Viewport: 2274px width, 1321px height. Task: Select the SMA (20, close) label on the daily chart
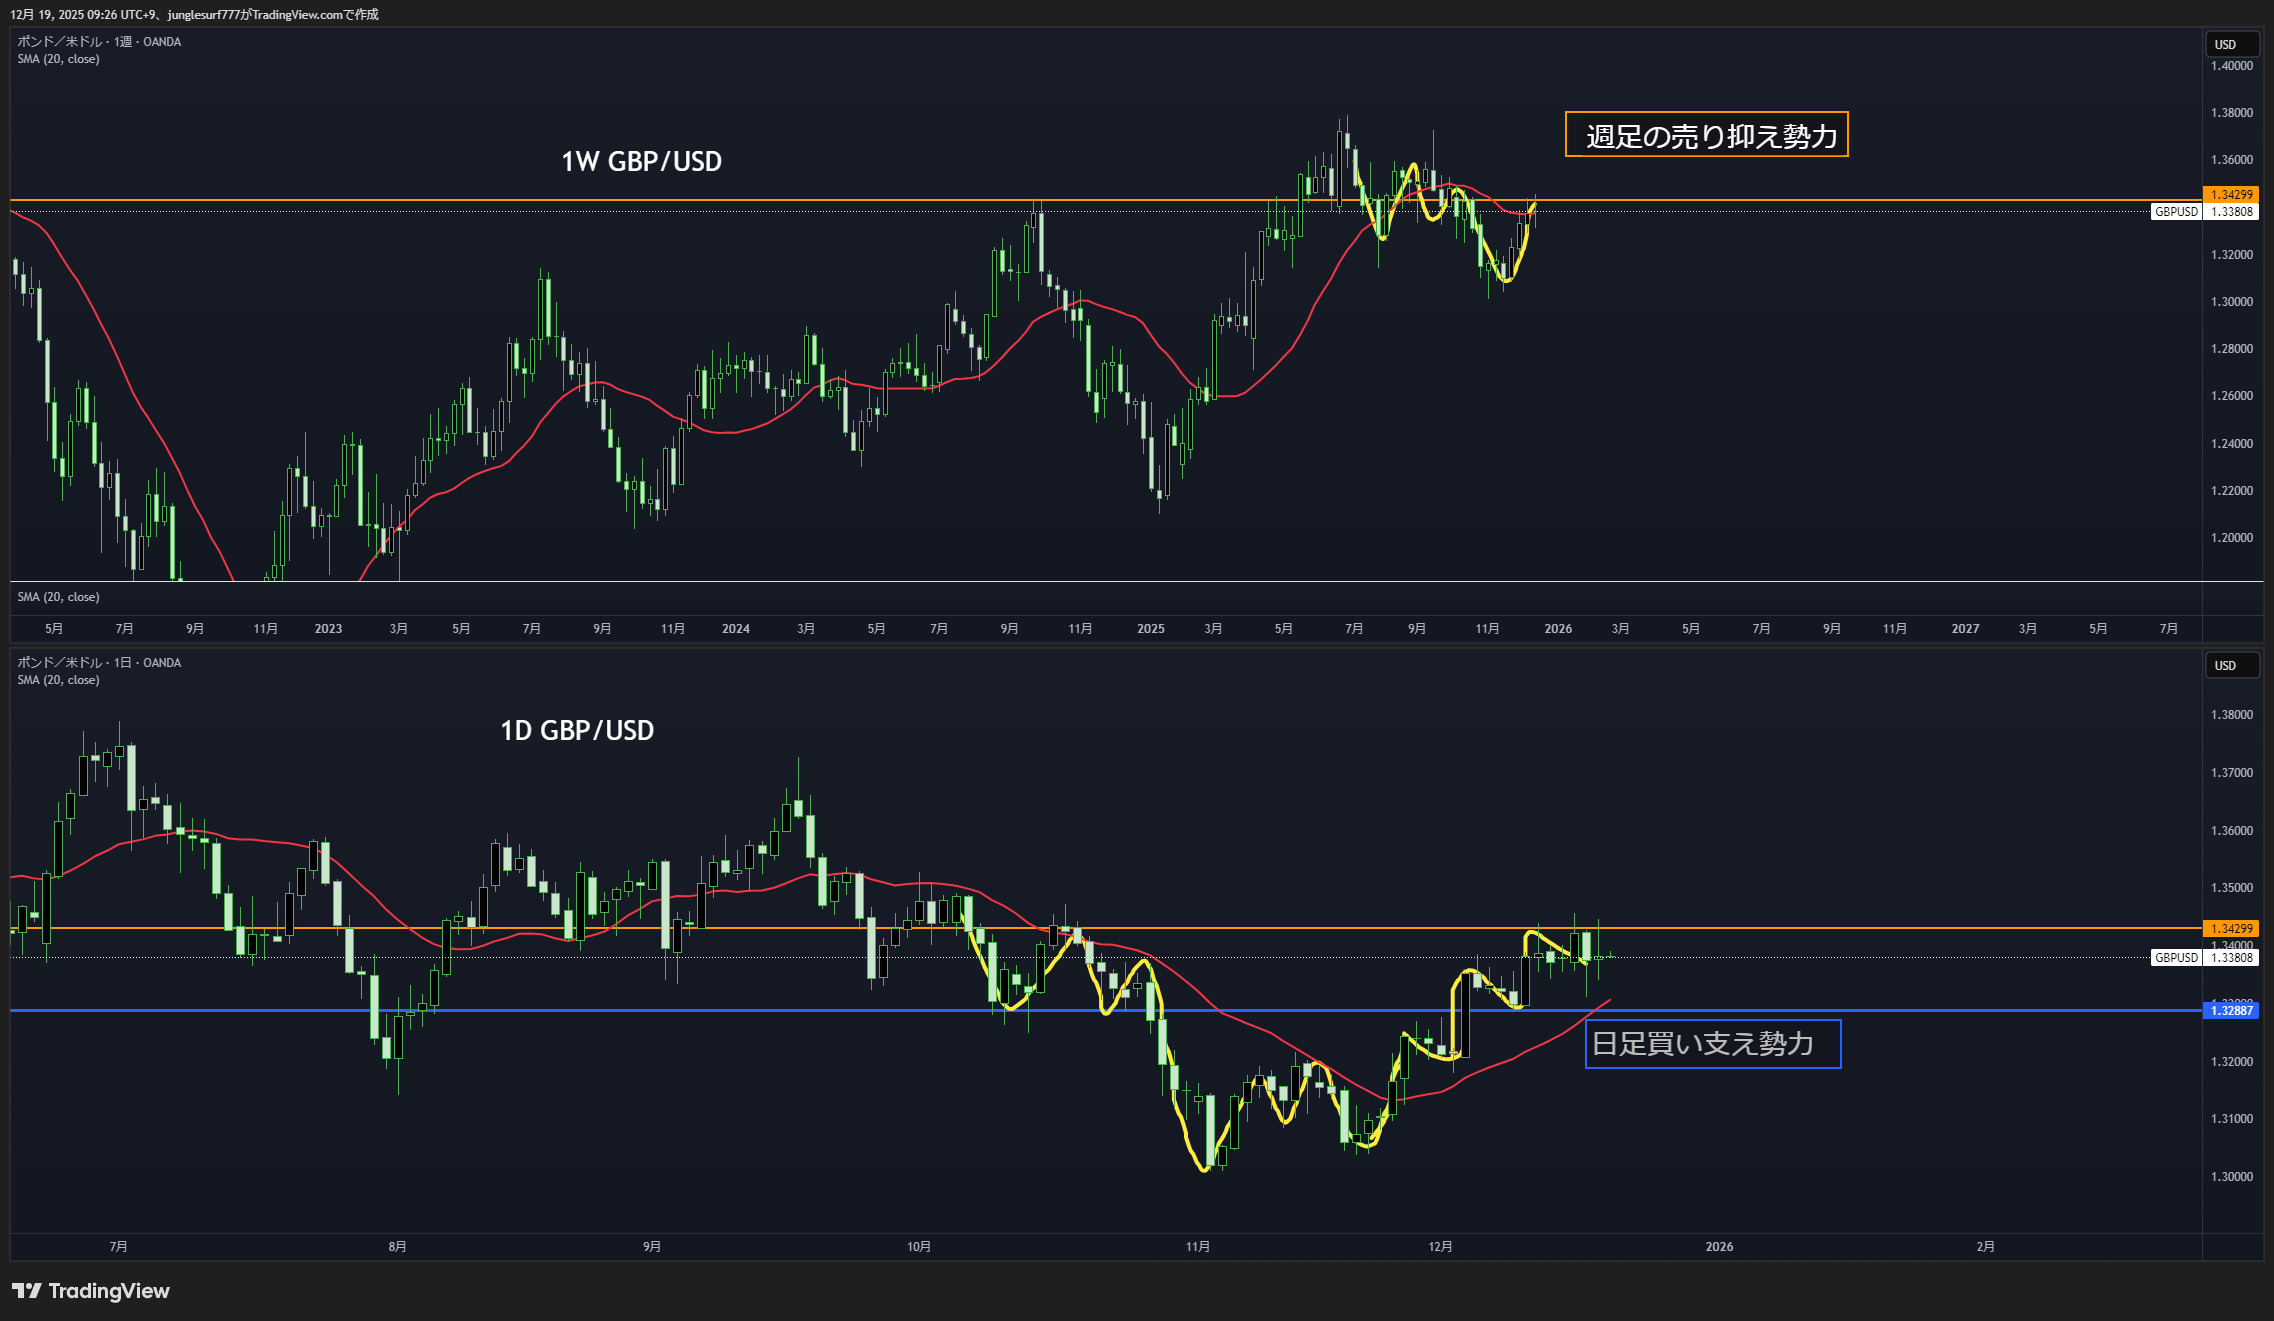pyautogui.click(x=58, y=680)
